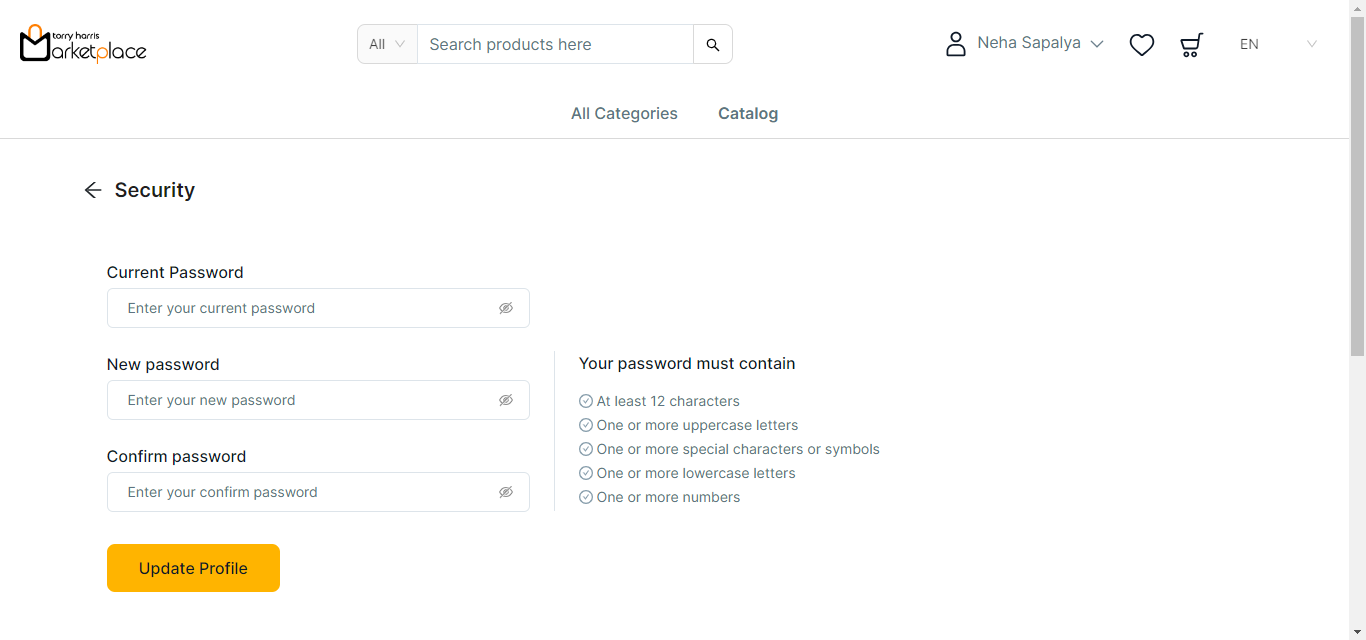Reveal the confirm password using eye icon
The image size is (1366, 640).
click(506, 492)
